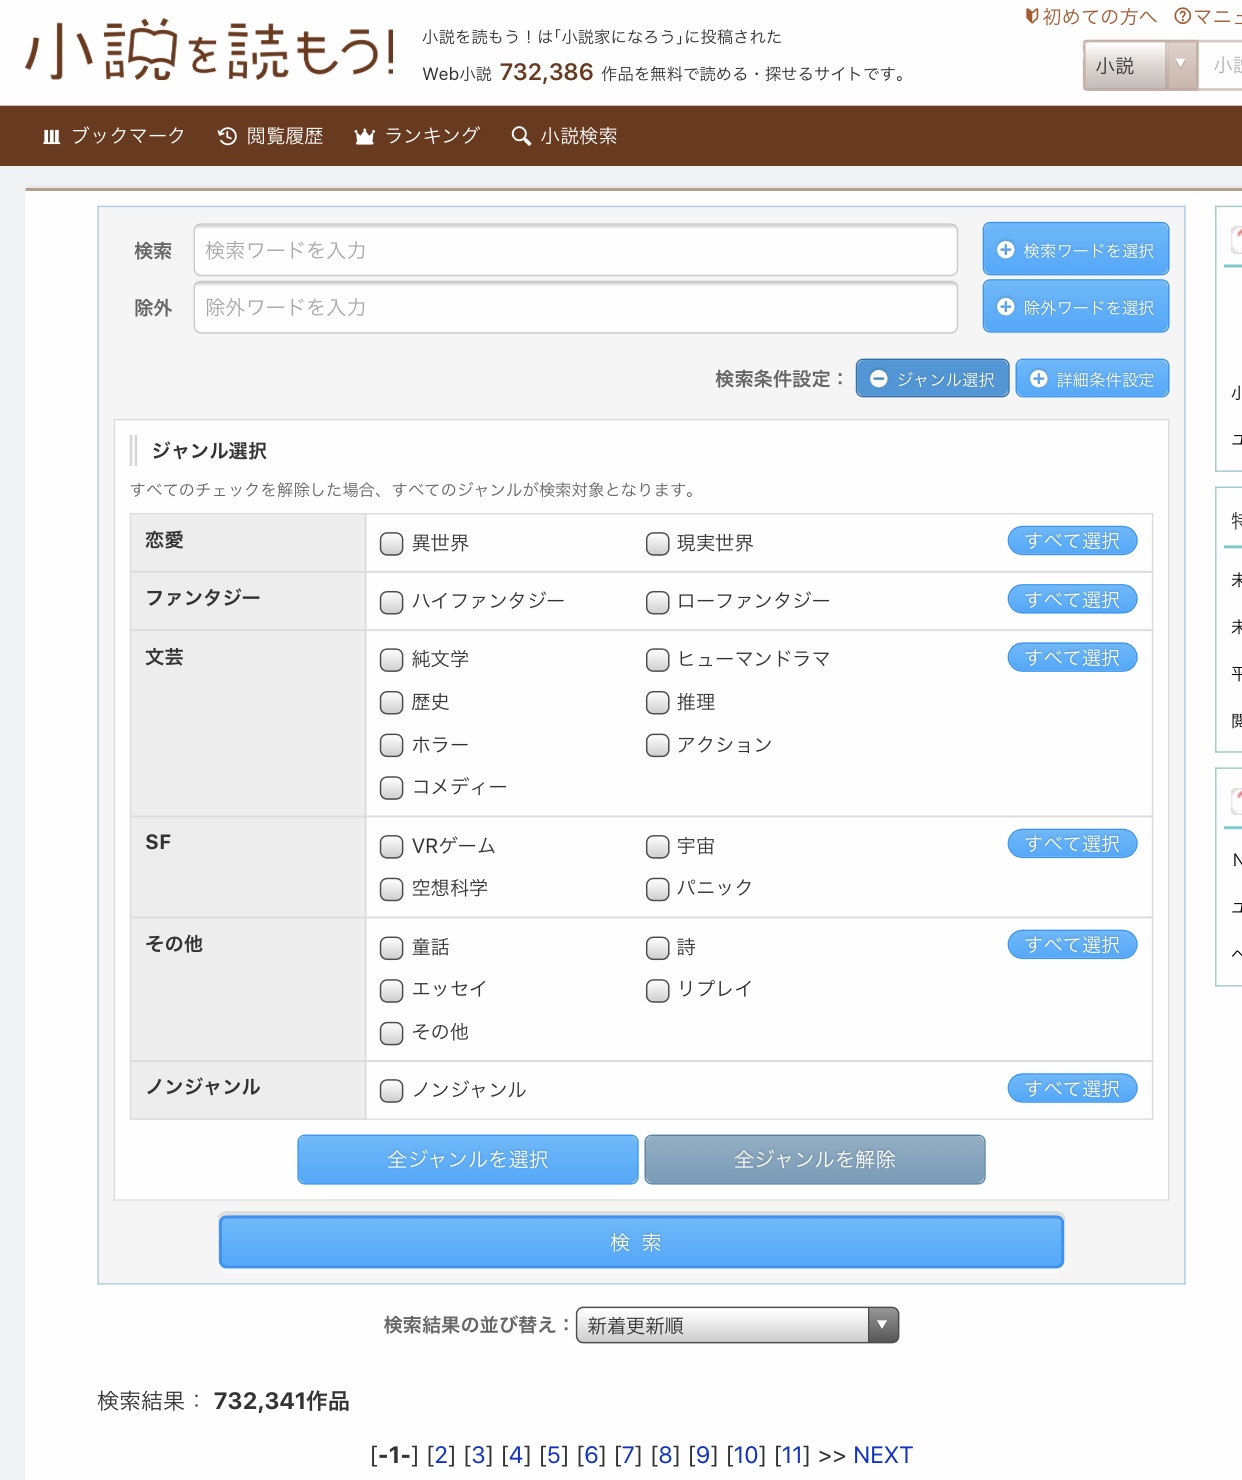This screenshot has height=1480, width=1242.
Task: Collapse genre panel via ジャンル選択 minus icon
Action: [x=879, y=379]
